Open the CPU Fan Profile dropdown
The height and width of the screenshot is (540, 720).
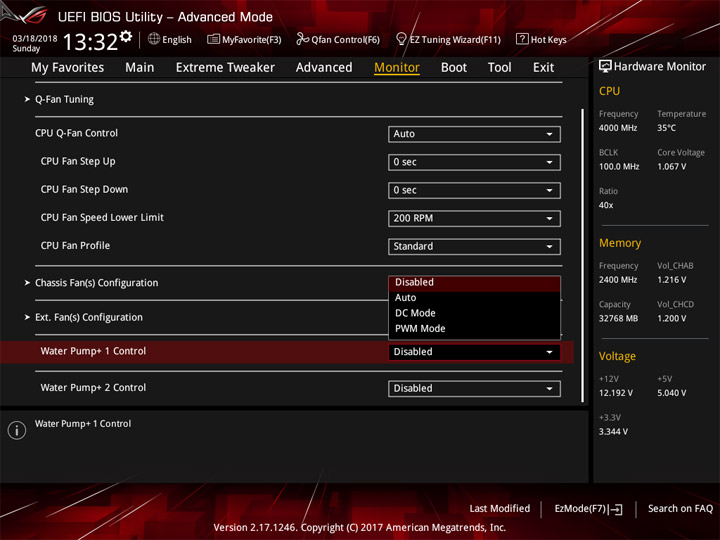(x=474, y=247)
